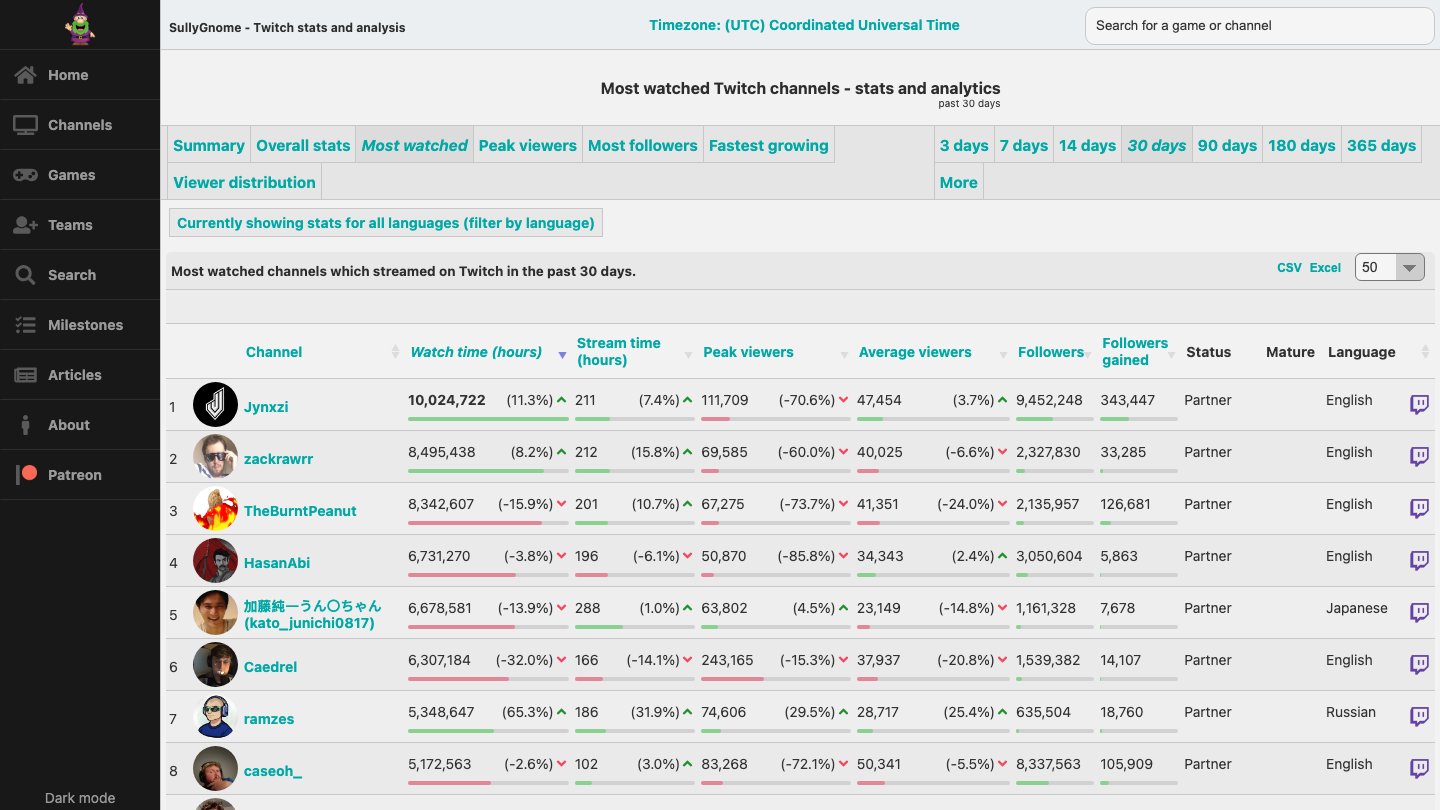Sort by Followers column arrow
Image resolution: width=1440 pixels, height=810 pixels.
tap(1089, 353)
